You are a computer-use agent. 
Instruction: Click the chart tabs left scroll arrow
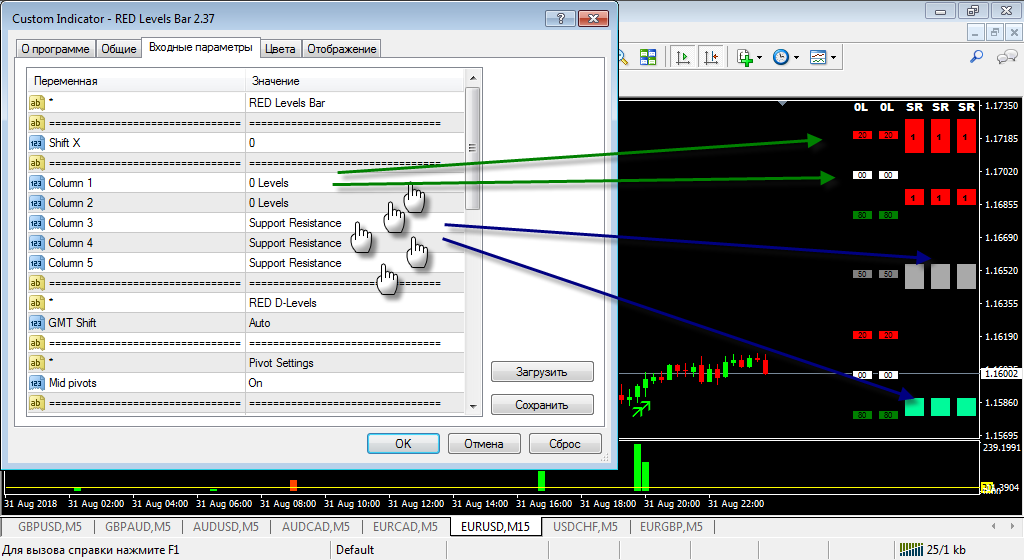[994, 526]
